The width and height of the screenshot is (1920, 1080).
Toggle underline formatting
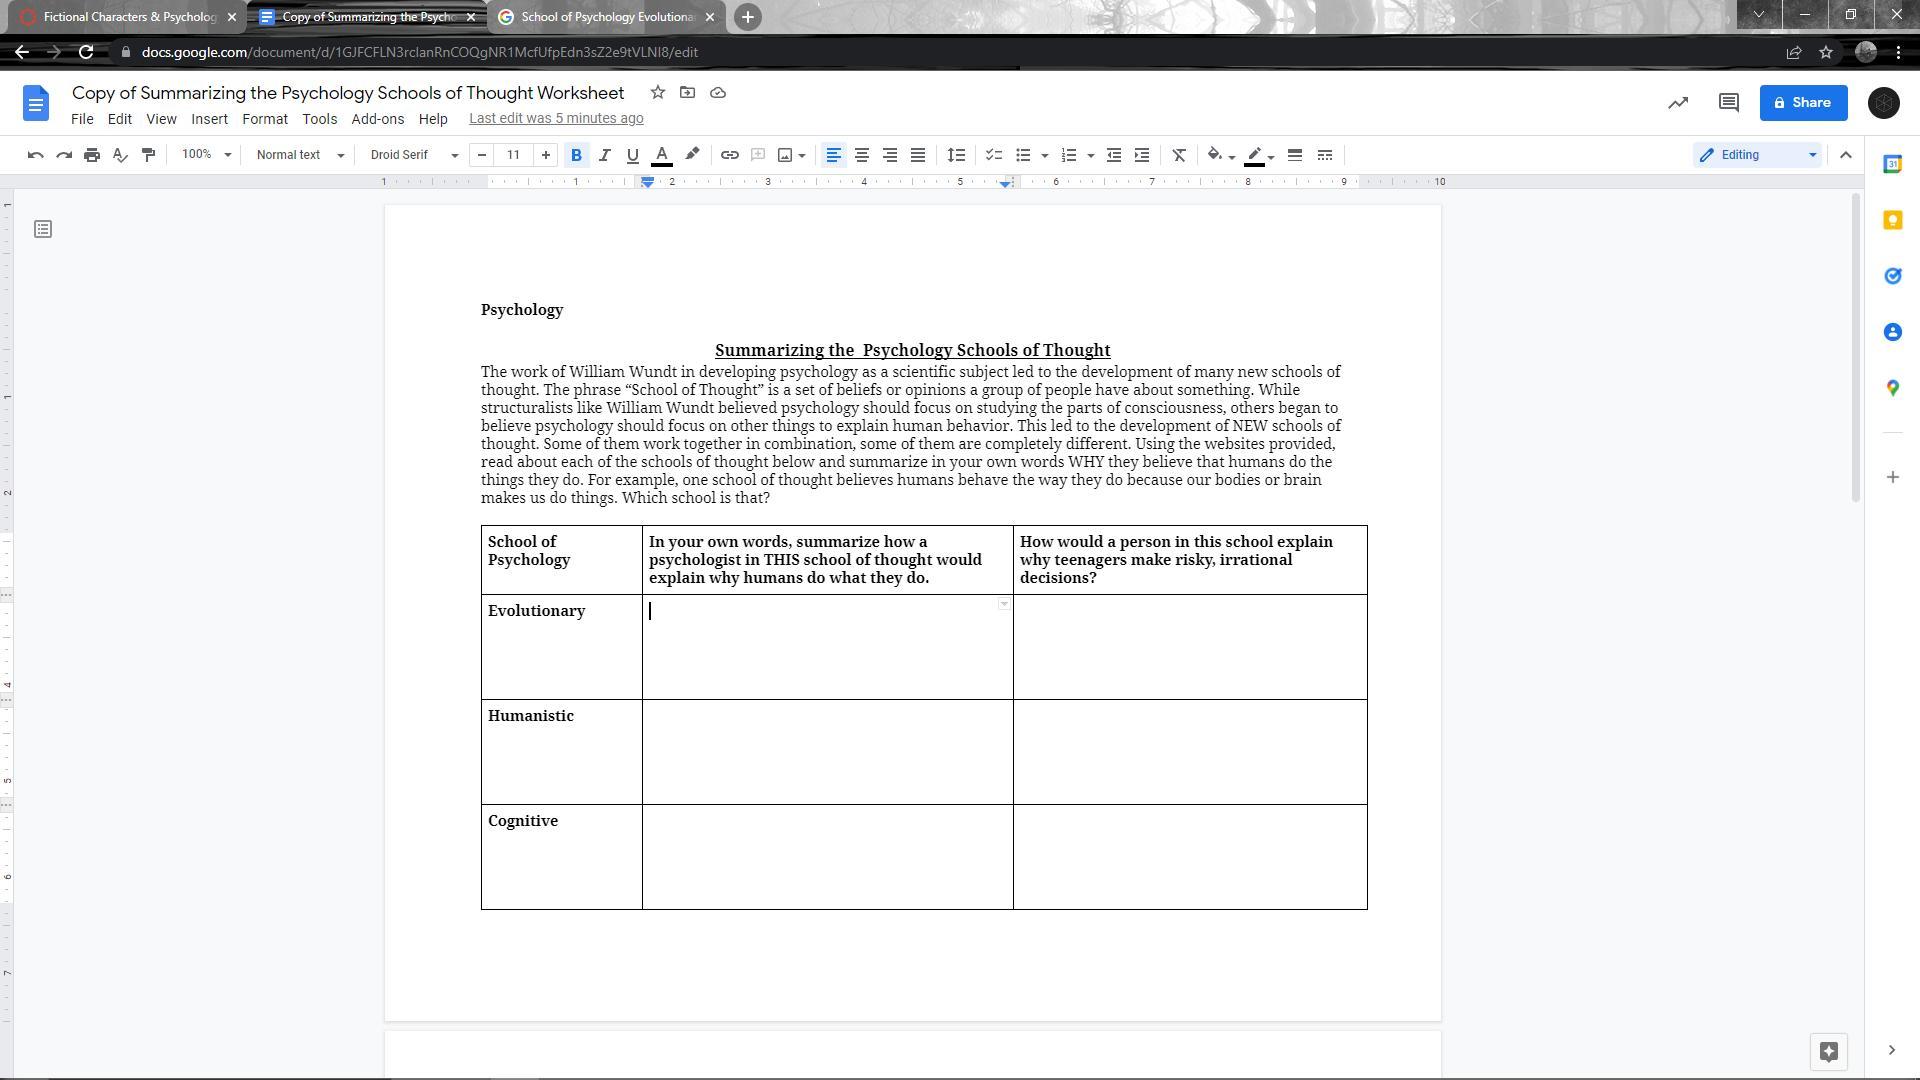(x=632, y=155)
